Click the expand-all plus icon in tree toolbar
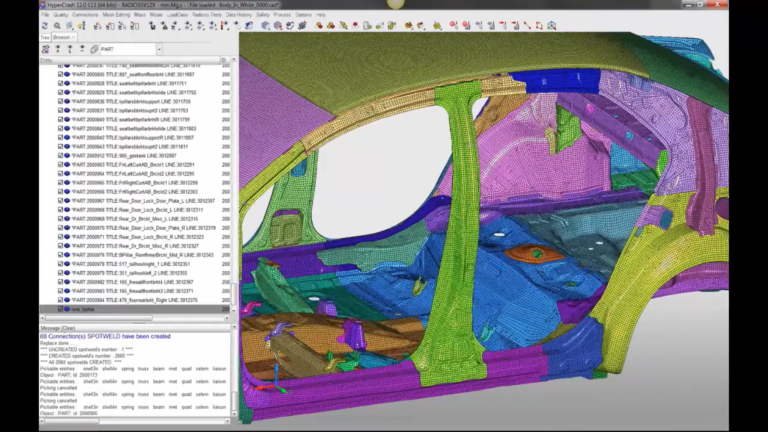 coord(58,49)
